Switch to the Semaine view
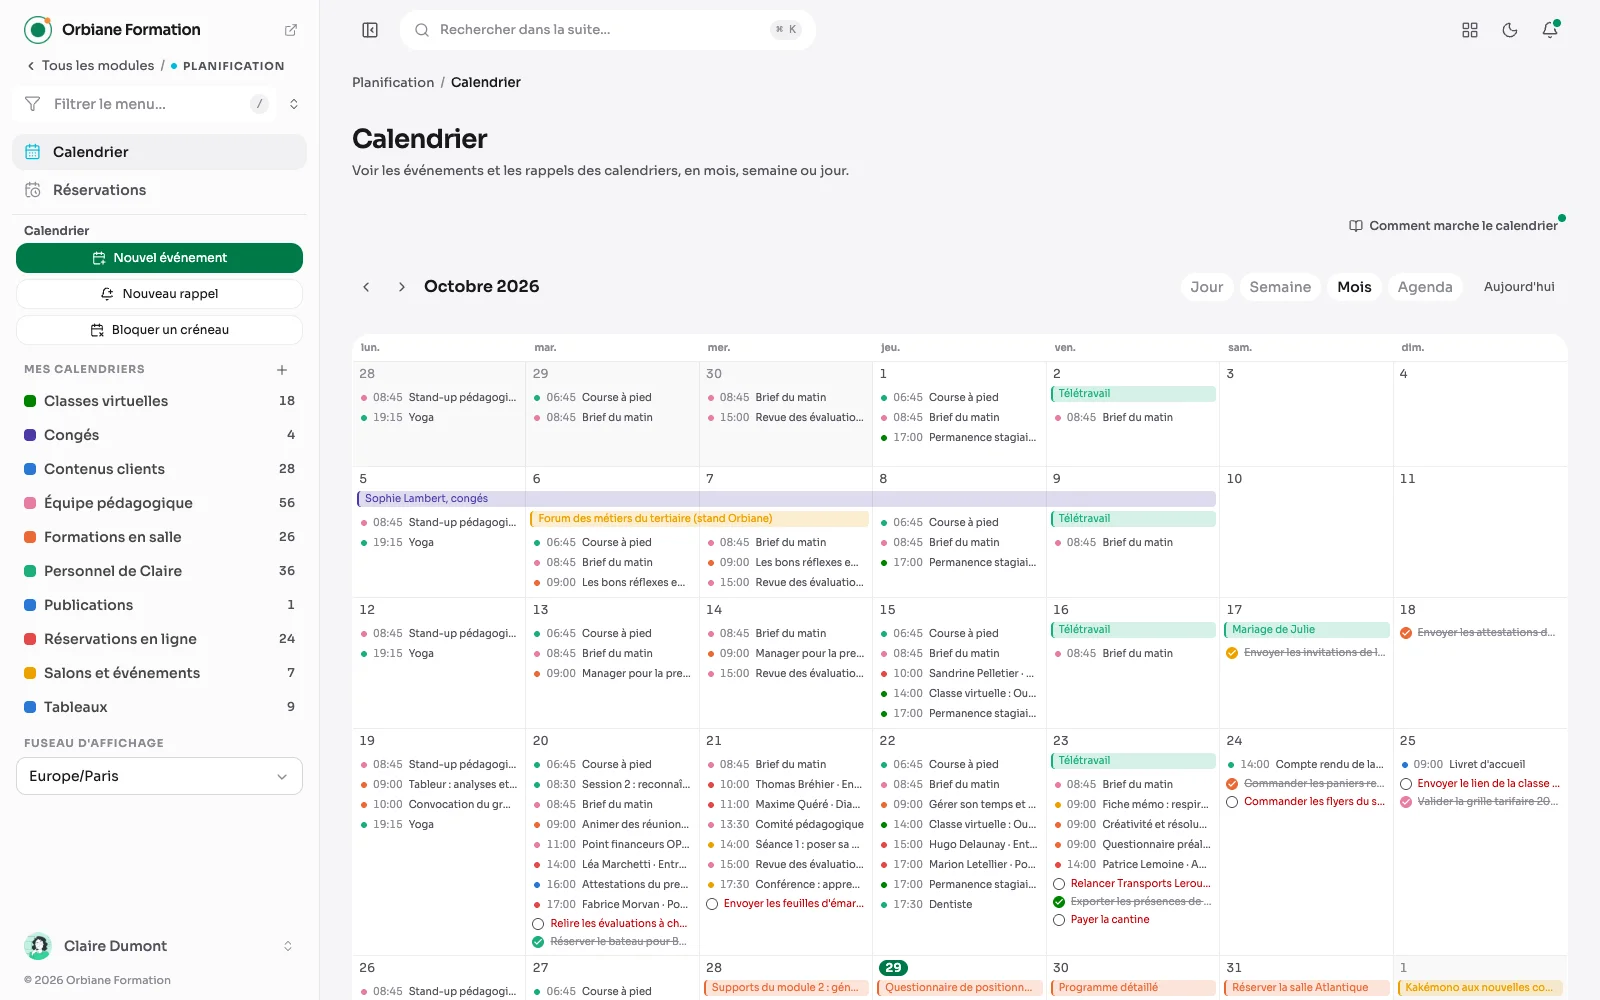This screenshot has height=1000, width=1600. pos(1280,287)
